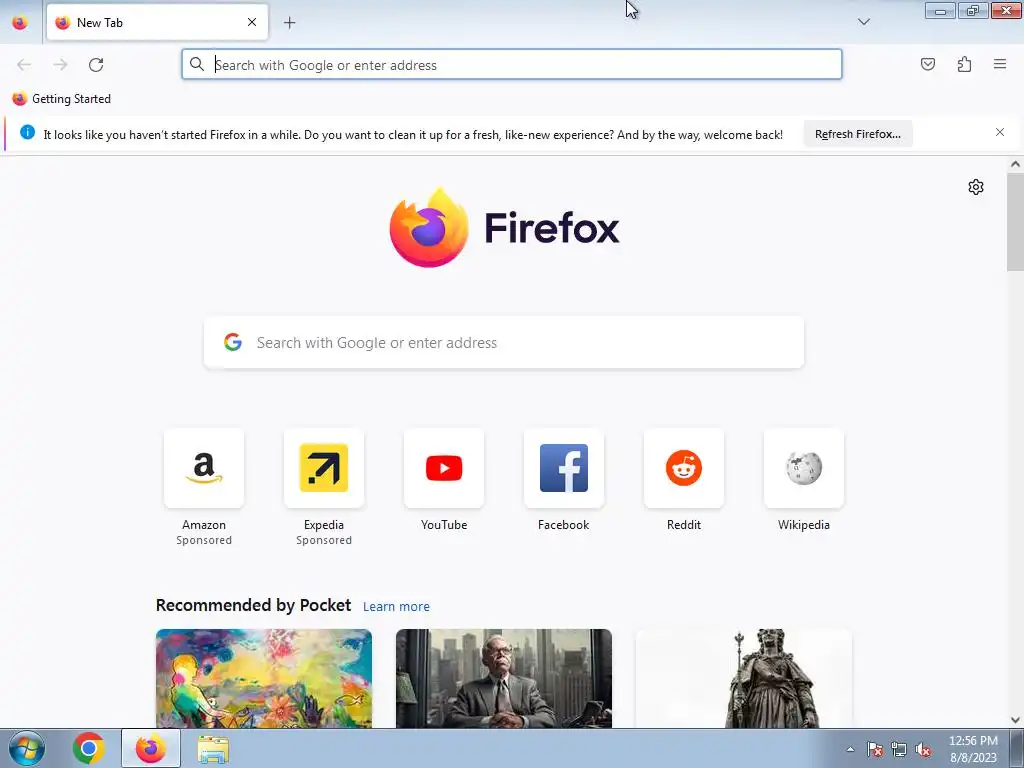Open a new tab with the plus button
This screenshot has width=1024, height=768.
pos(289,23)
